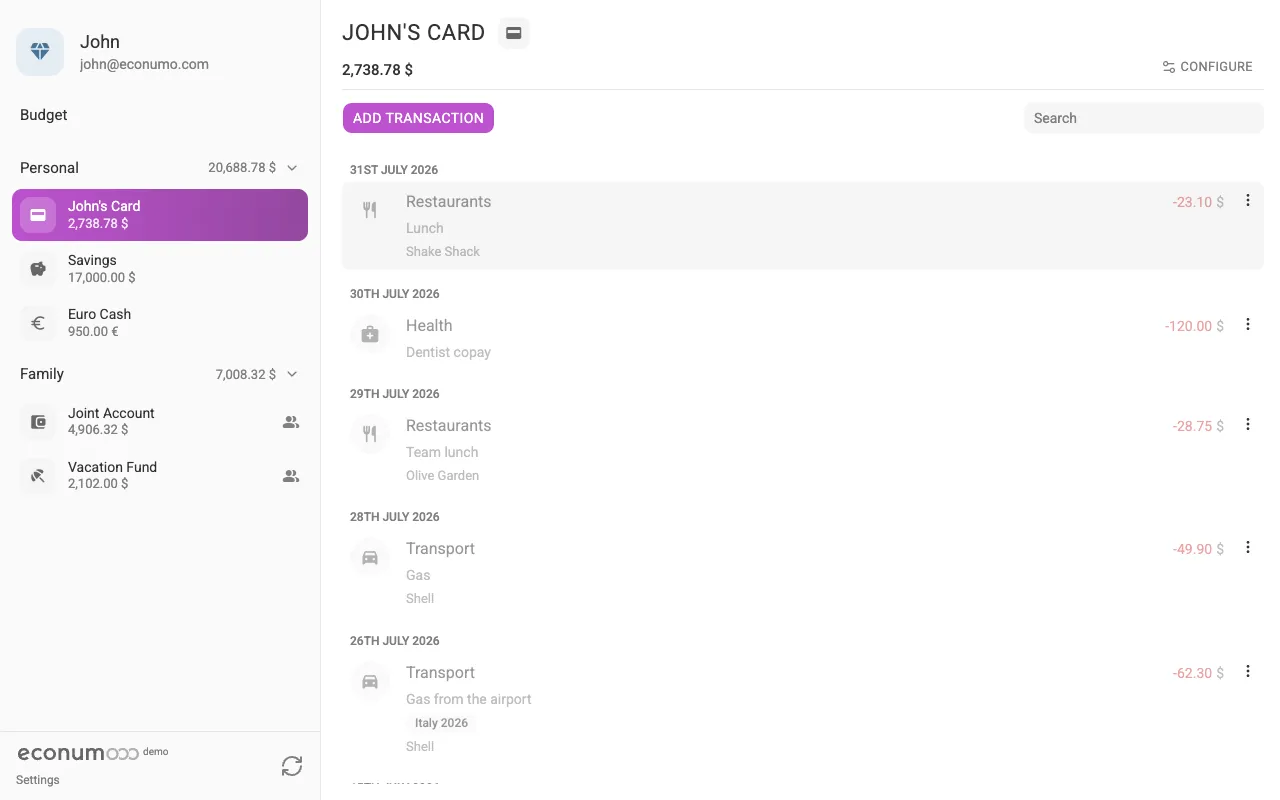Image resolution: width=1280 pixels, height=800 pixels.
Task: Click the medical kit icon on Health transaction
Action: (370, 334)
